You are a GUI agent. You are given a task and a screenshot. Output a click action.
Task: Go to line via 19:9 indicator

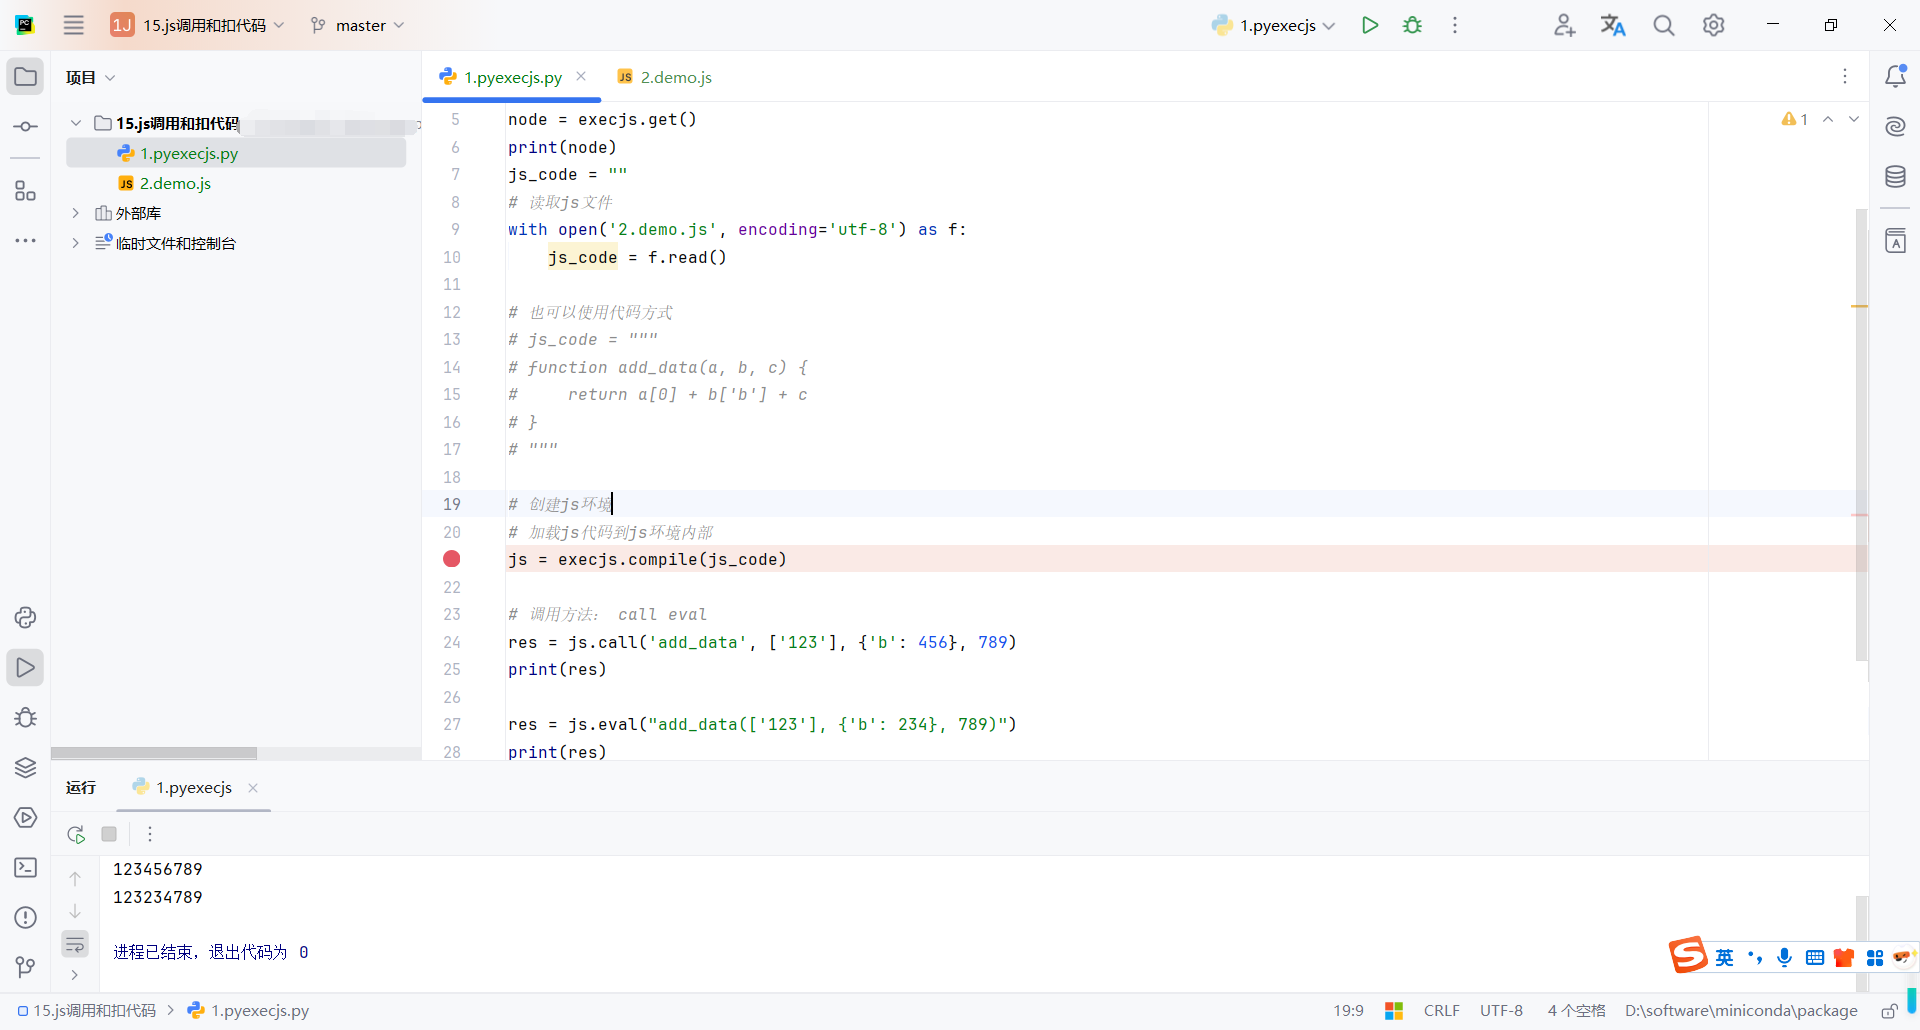point(1348,1011)
